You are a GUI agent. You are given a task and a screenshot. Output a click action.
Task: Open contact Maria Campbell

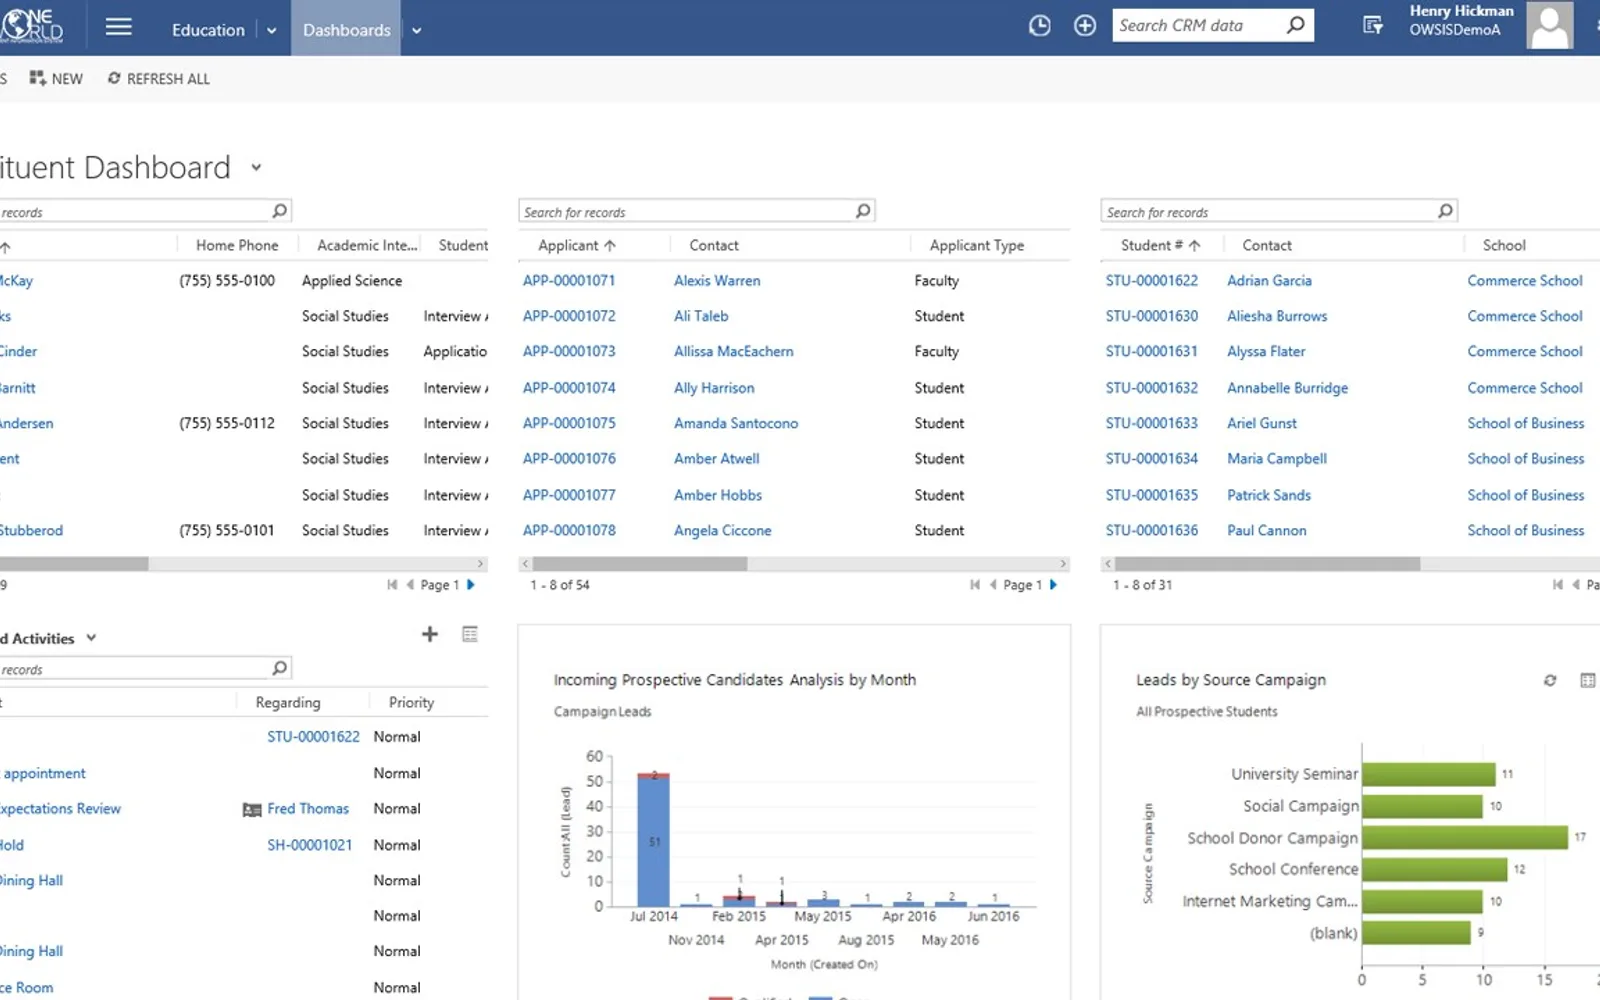1277,459
